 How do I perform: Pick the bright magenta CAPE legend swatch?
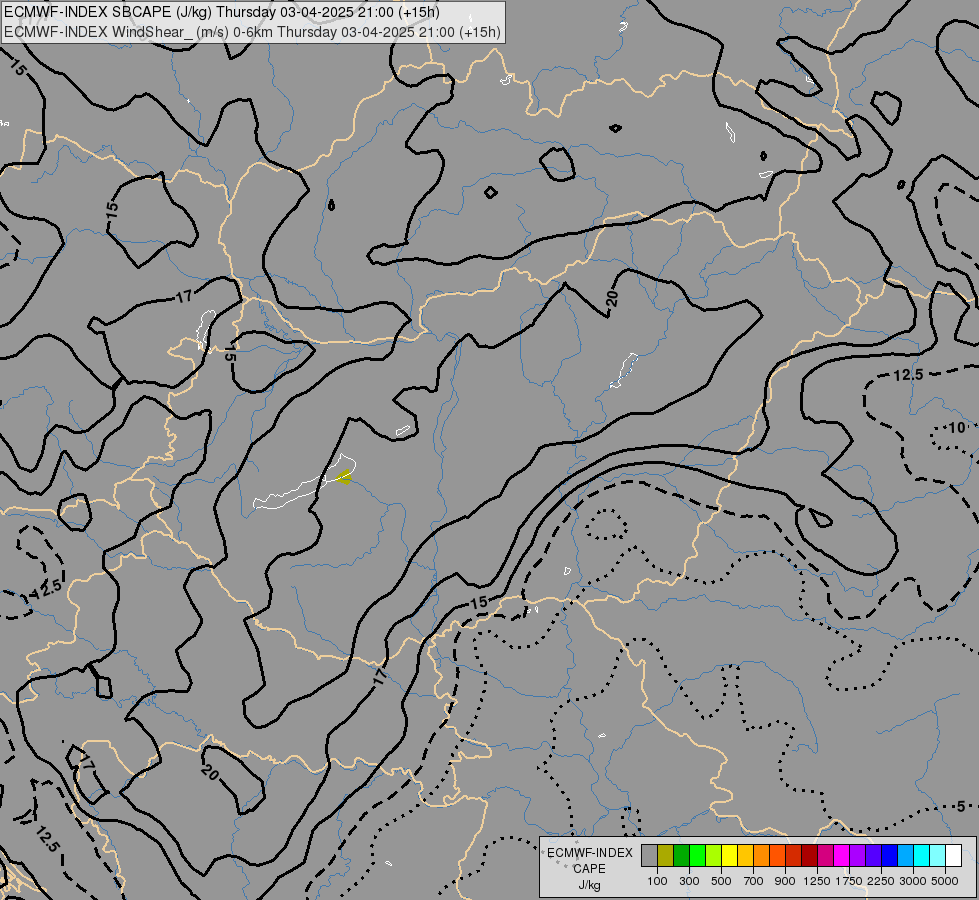(842, 855)
